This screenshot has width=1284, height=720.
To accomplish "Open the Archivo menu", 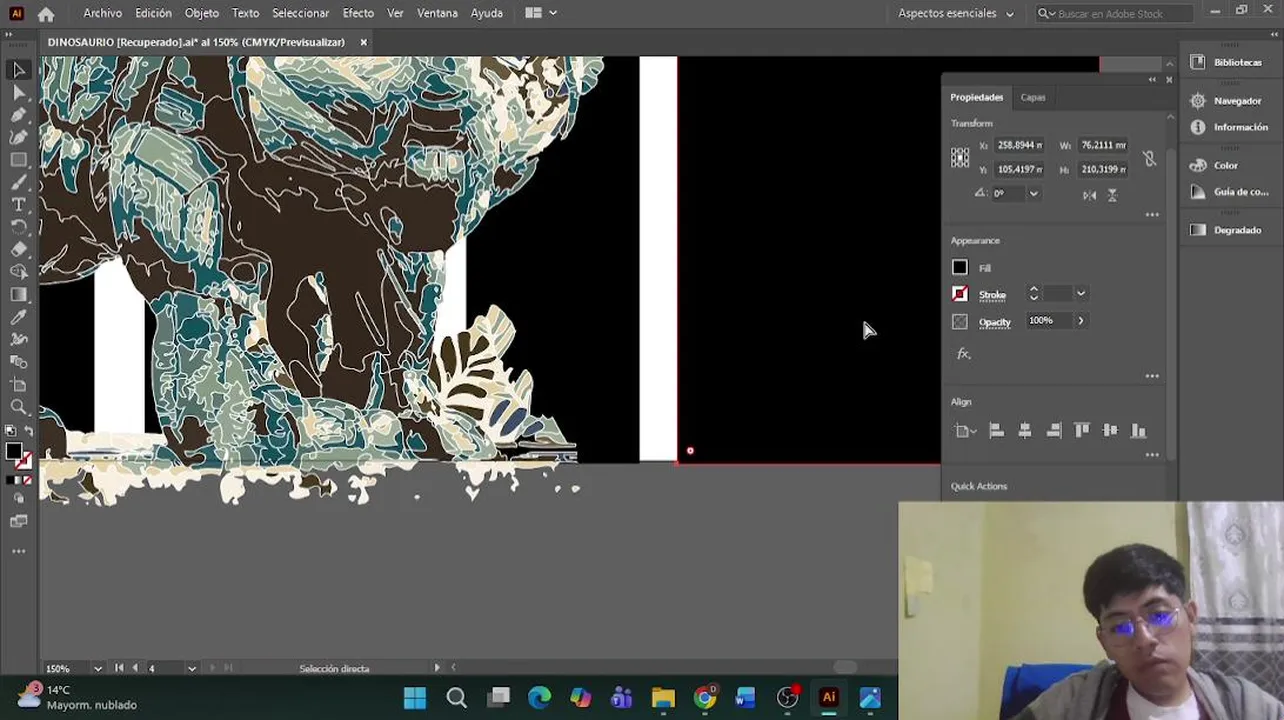I will [x=102, y=14].
